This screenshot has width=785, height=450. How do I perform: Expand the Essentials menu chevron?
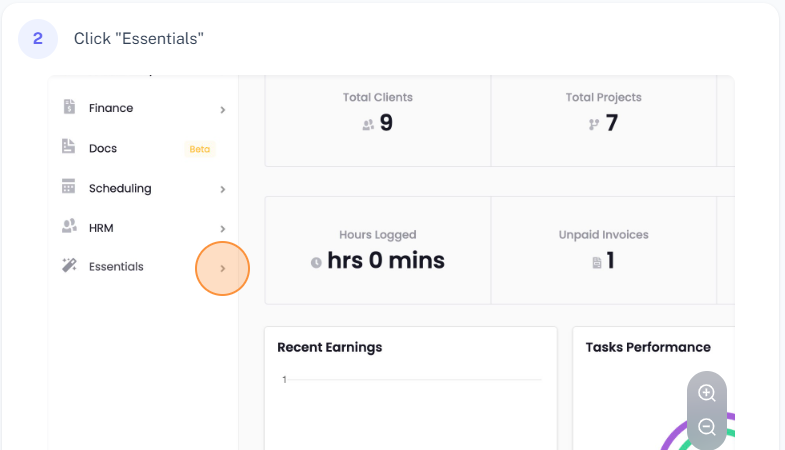[222, 269]
